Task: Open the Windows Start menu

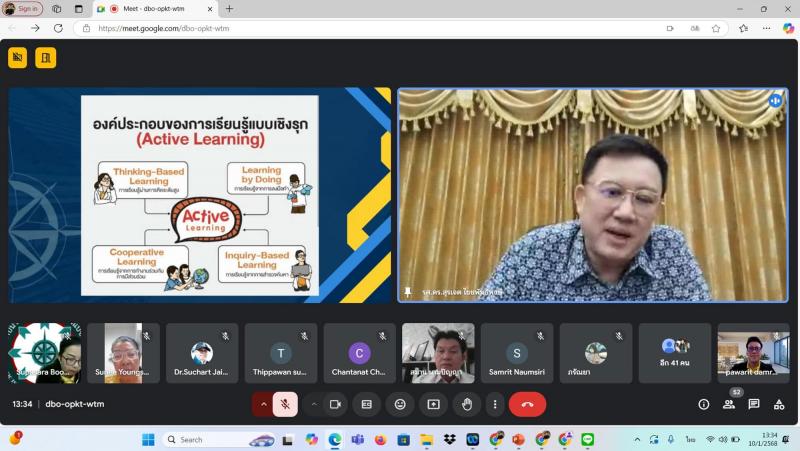Action: point(148,439)
